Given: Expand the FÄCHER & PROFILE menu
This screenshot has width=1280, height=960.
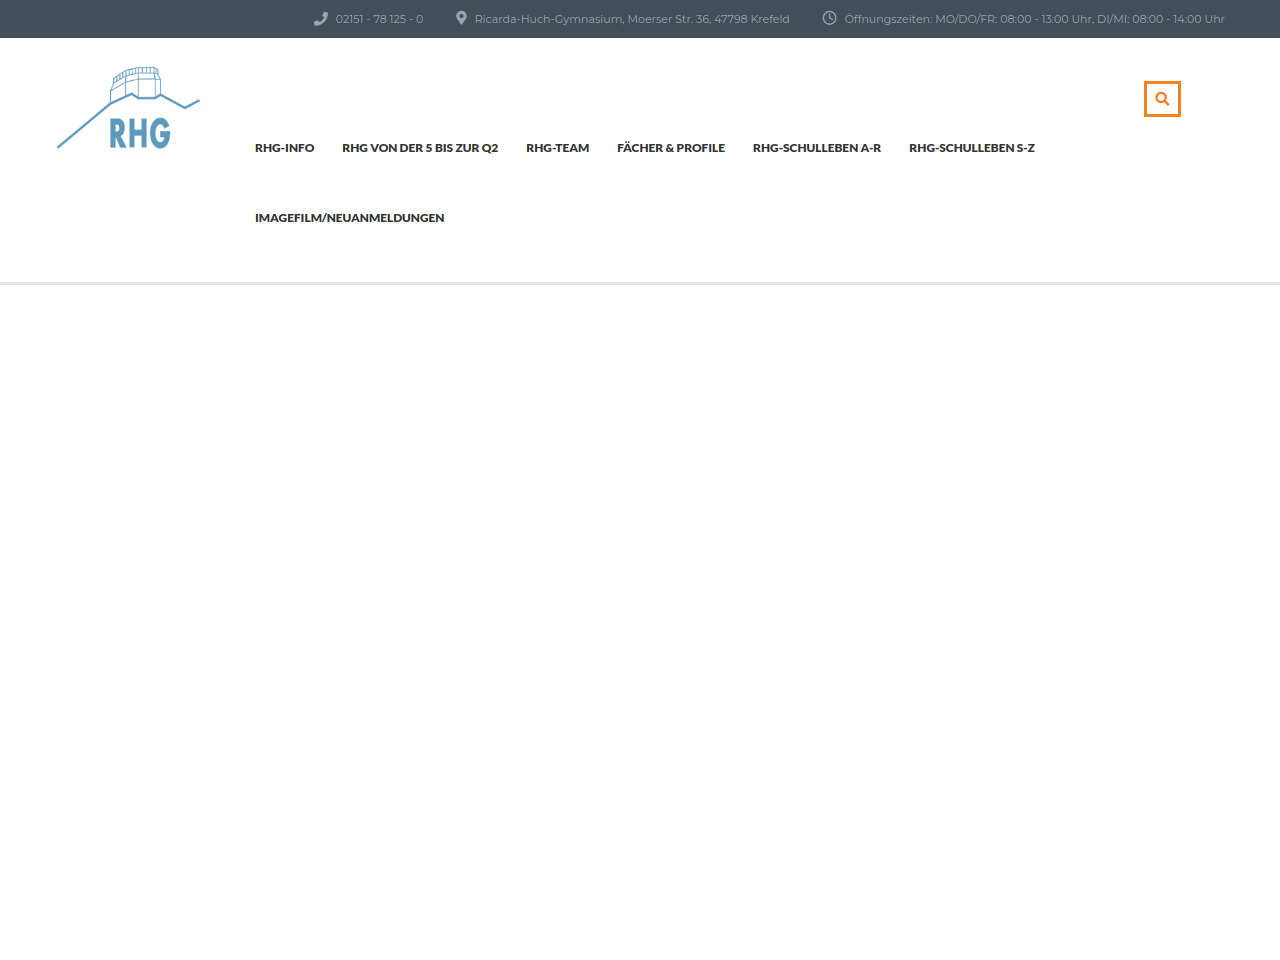Looking at the screenshot, I should (x=671, y=148).
